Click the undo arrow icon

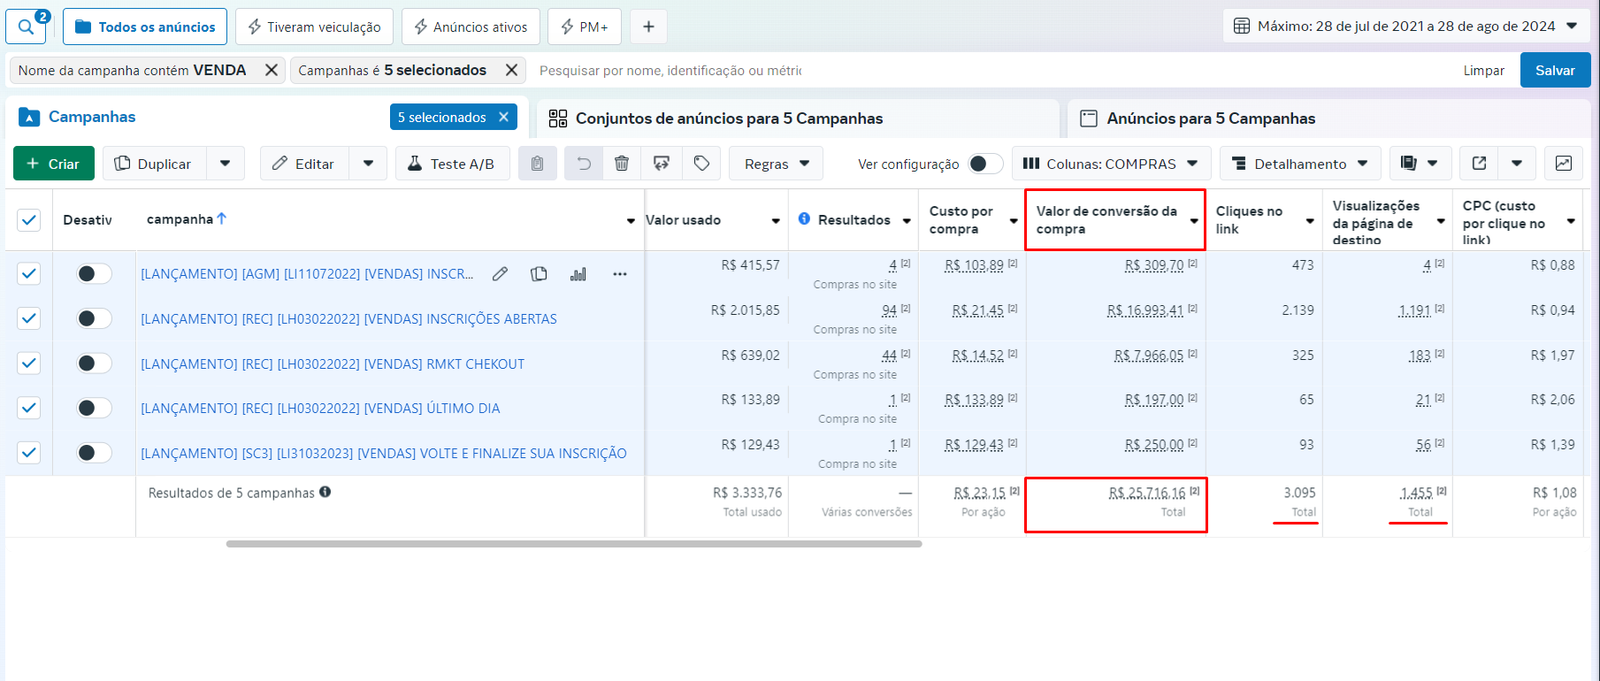tap(584, 163)
